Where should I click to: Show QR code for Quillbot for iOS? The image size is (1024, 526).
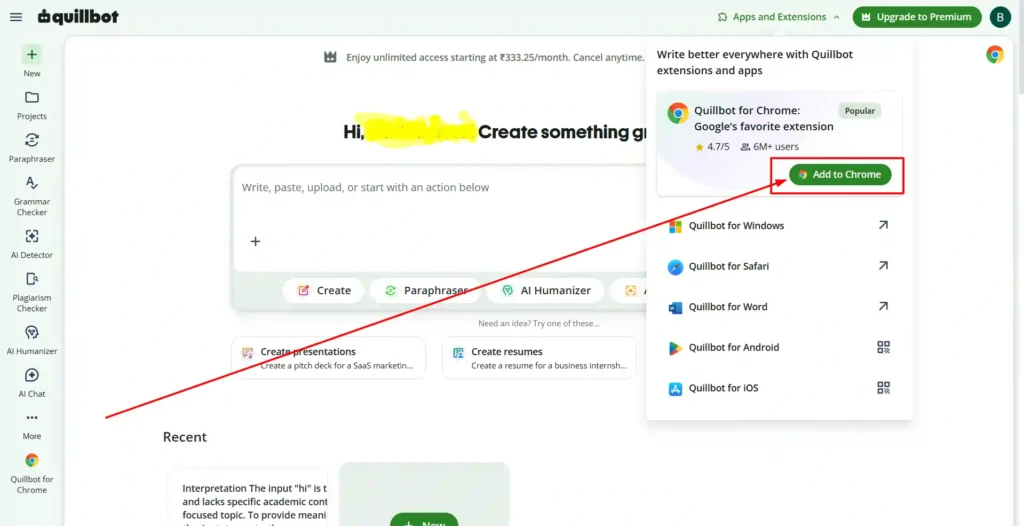click(884, 387)
